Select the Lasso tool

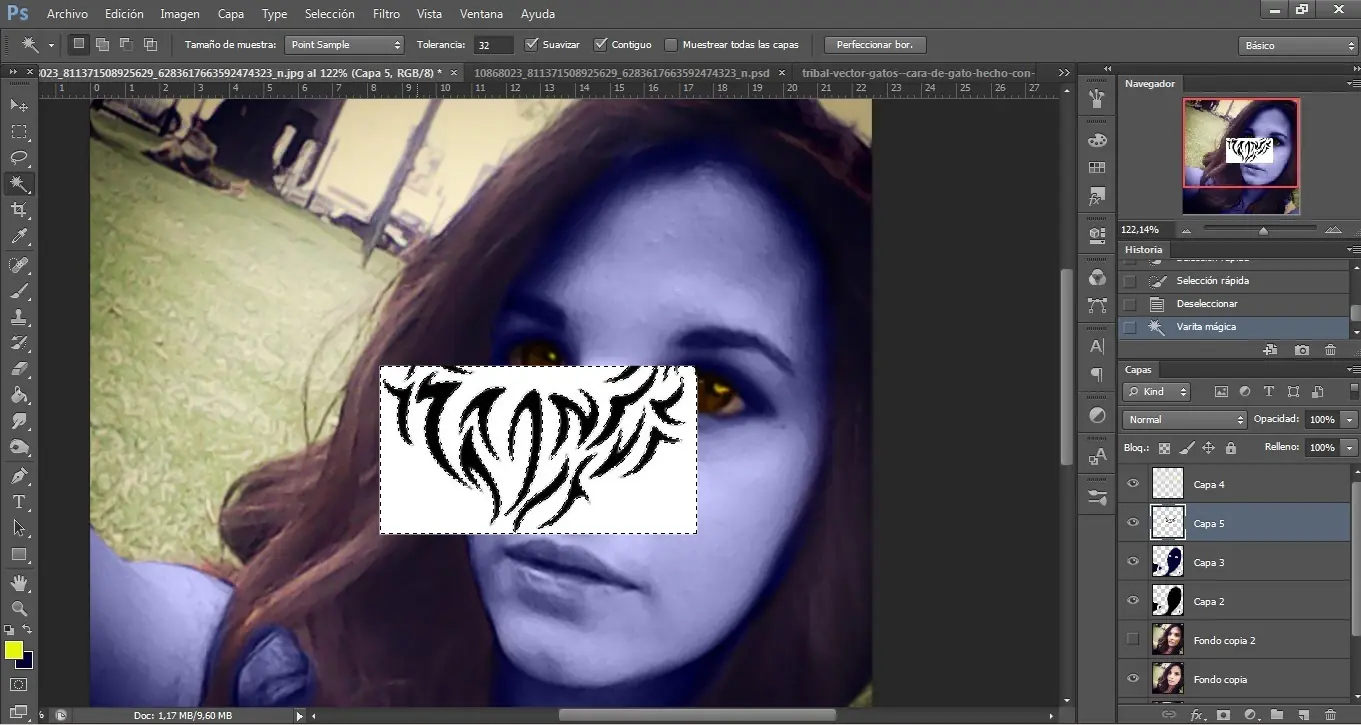(19, 158)
